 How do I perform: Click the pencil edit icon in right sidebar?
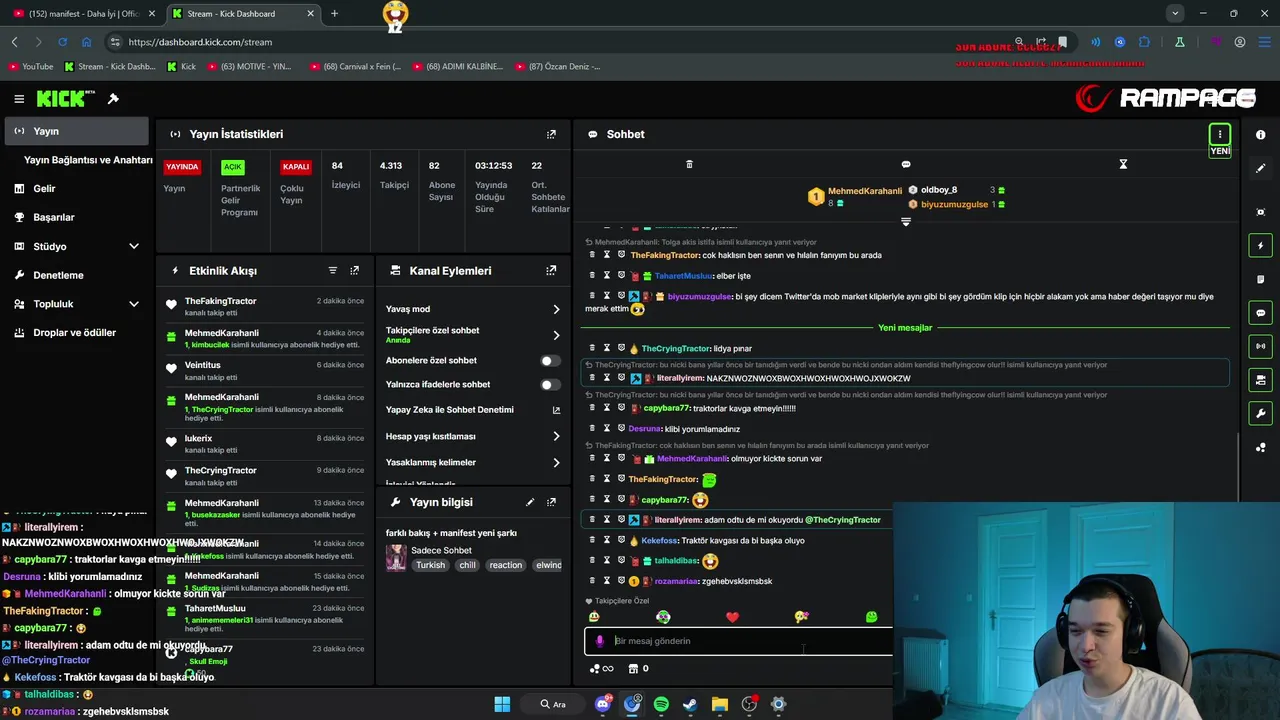coord(1260,168)
